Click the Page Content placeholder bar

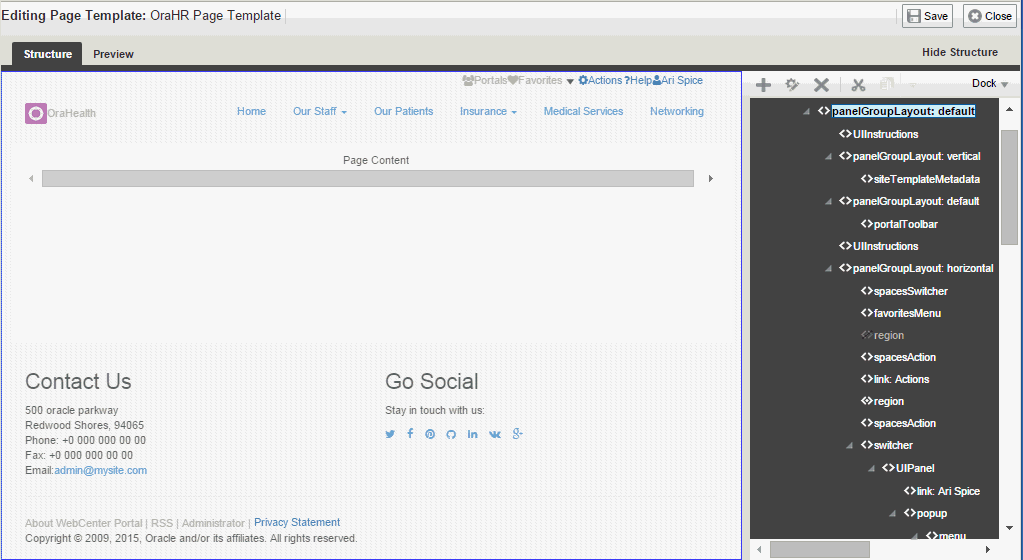click(x=368, y=179)
